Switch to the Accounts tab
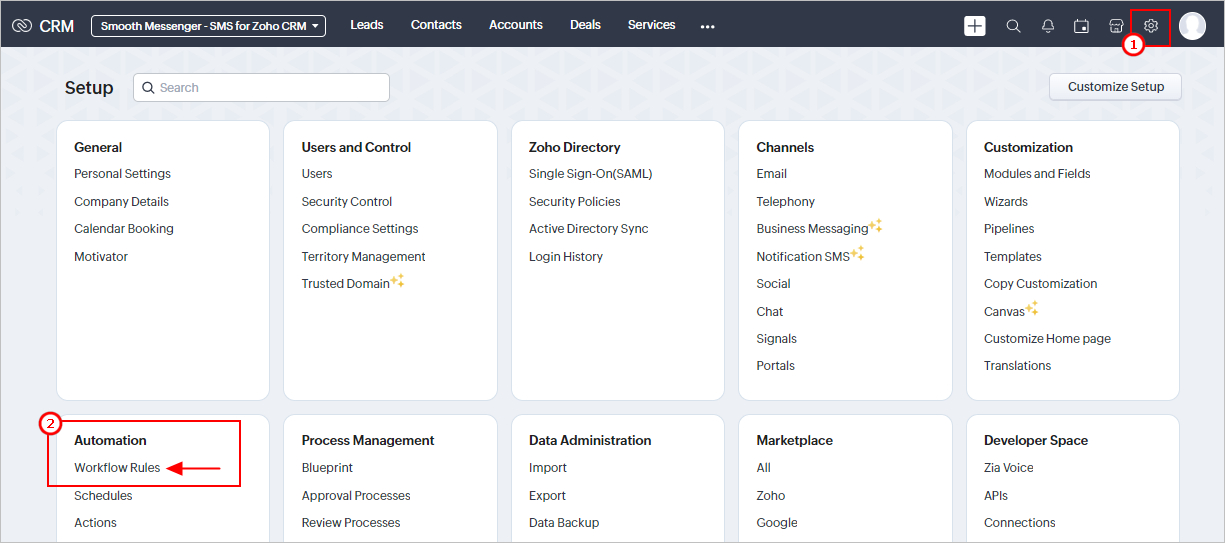This screenshot has height=543, width=1225. click(516, 25)
